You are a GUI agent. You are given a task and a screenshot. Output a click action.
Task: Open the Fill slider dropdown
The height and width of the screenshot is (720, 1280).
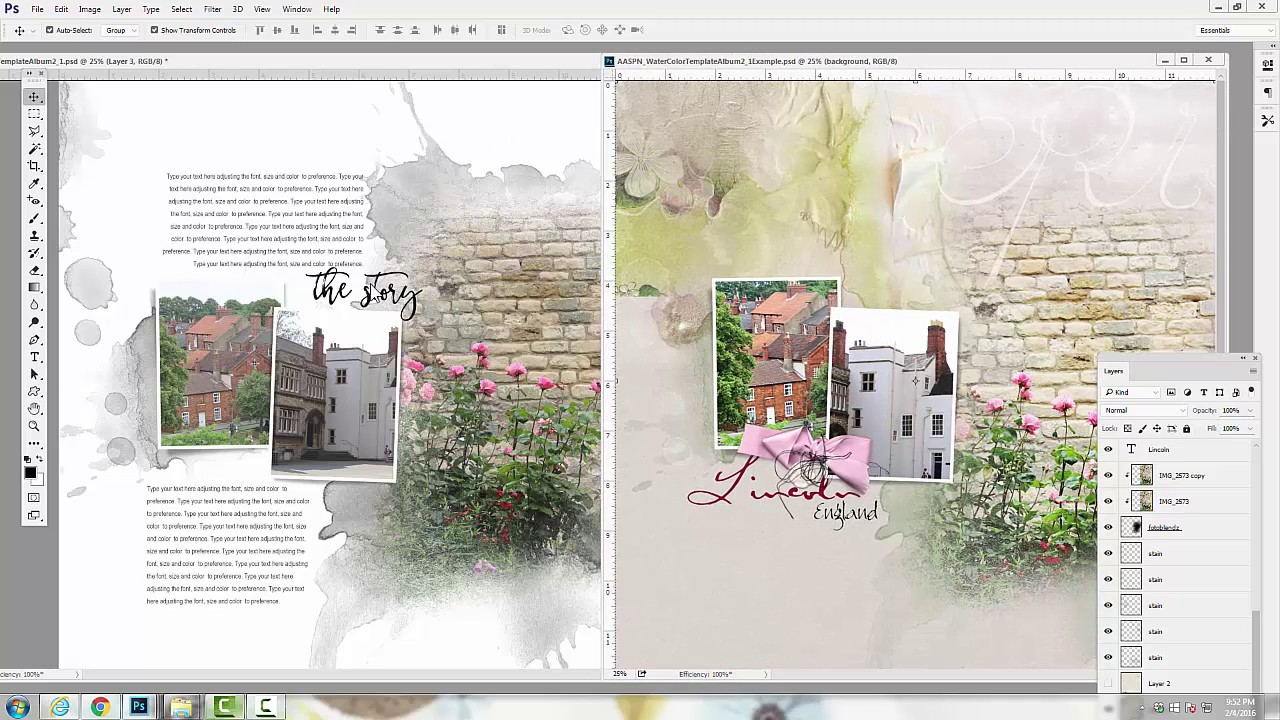(x=1250, y=429)
